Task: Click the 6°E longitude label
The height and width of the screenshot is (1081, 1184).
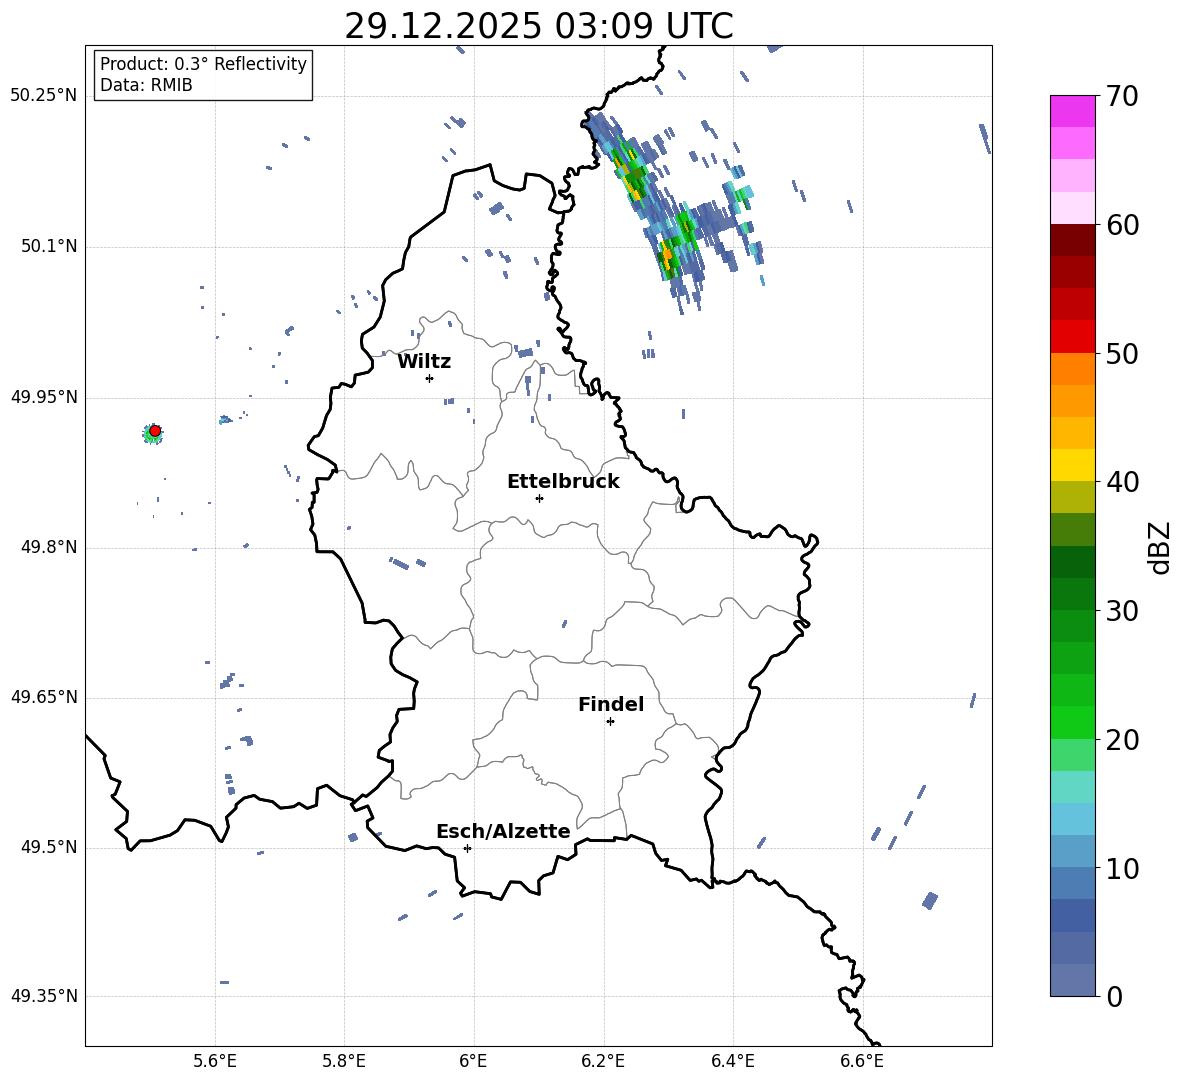Action: (x=473, y=1061)
